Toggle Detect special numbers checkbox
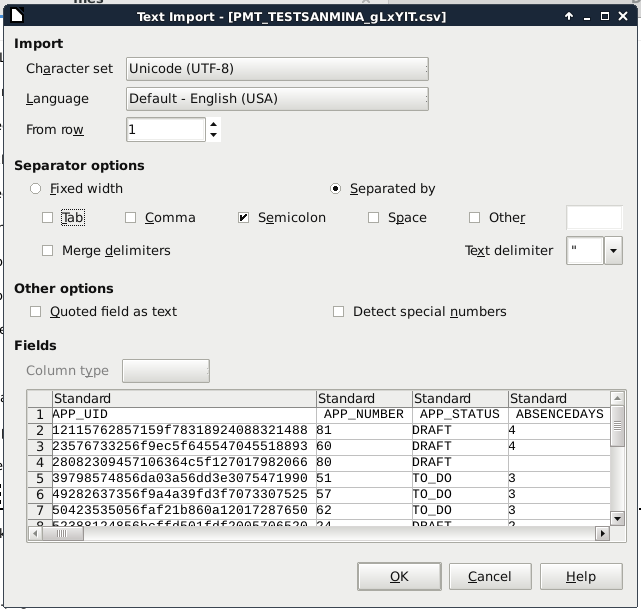This screenshot has width=641, height=611. (340, 312)
